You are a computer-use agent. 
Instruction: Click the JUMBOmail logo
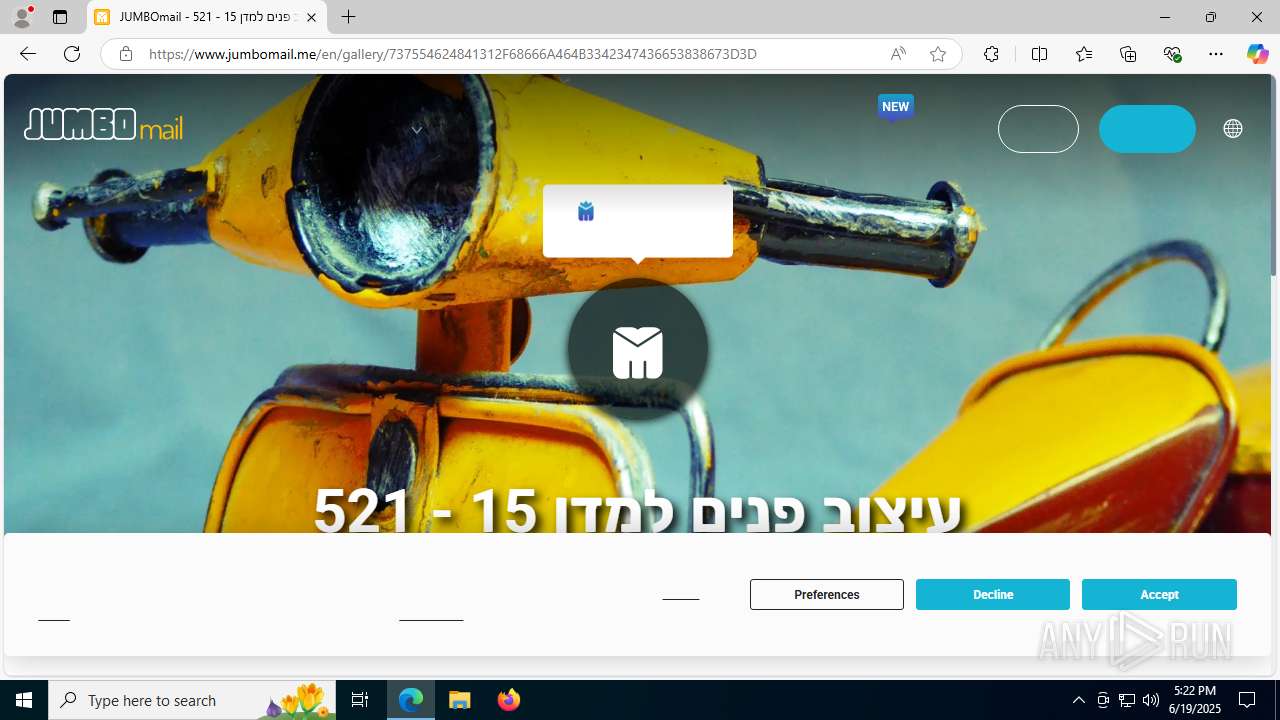pyautogui.click(x=104, y=124)
